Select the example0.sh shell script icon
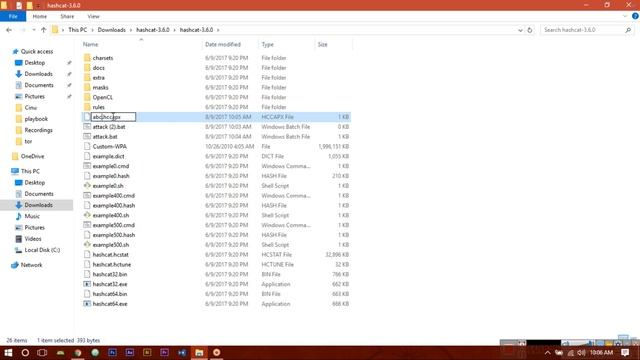The width and height of the screenshot is (640, 360). 87,186
